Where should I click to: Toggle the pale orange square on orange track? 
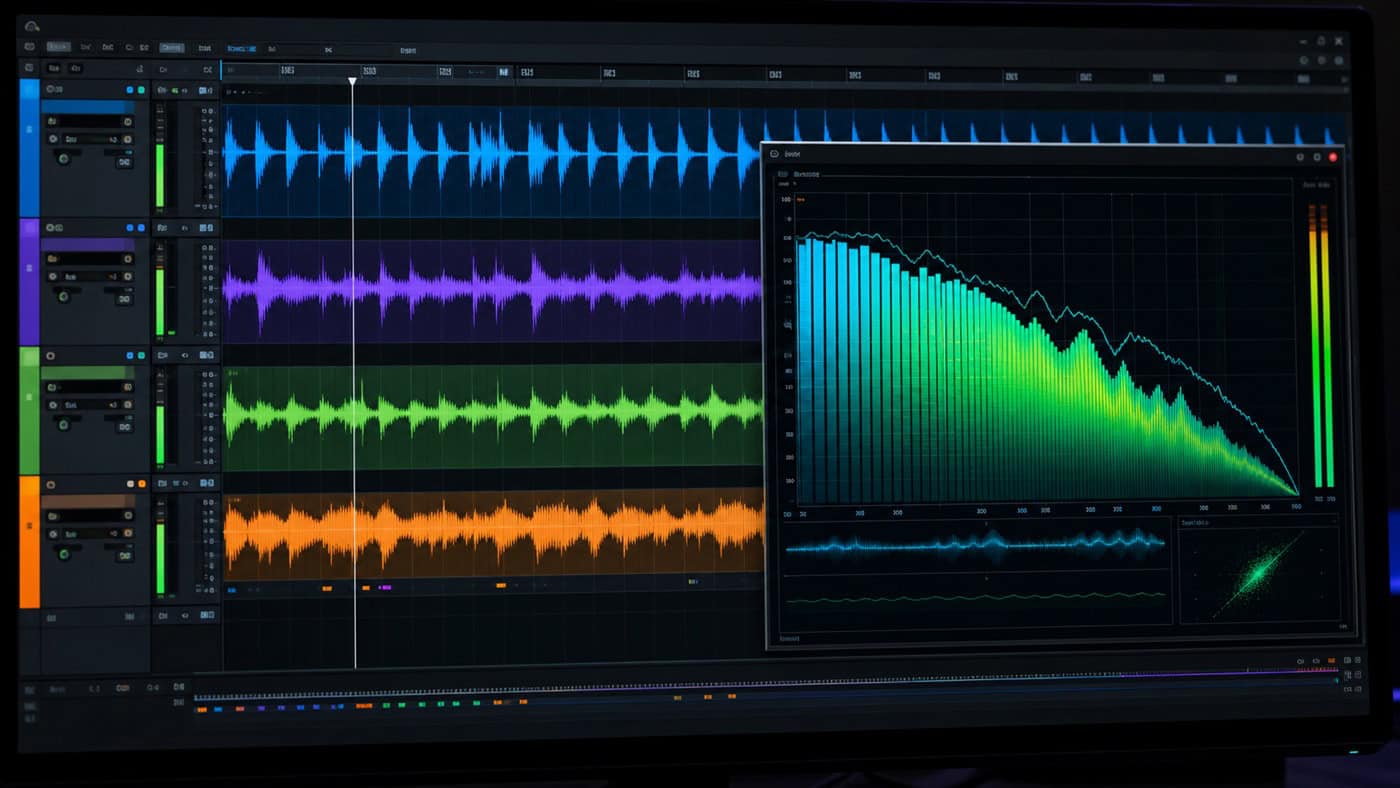coord(129,483)
